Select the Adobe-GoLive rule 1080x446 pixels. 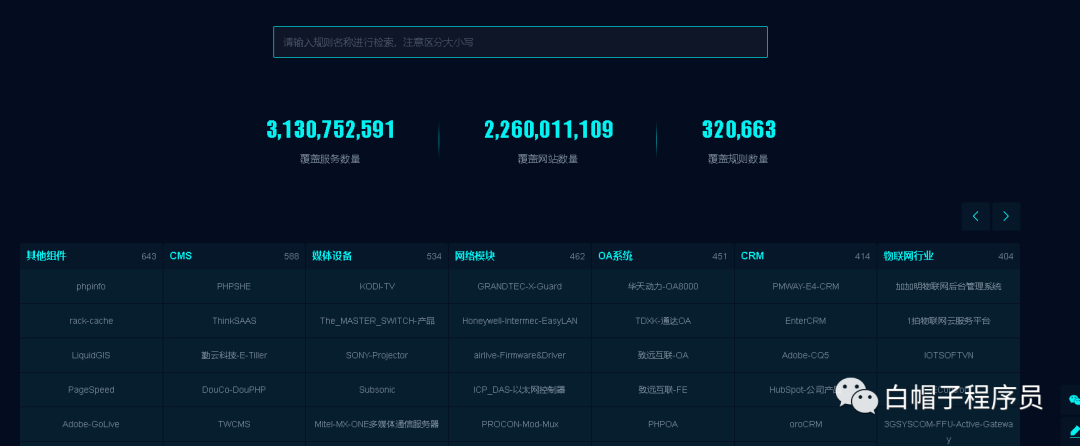[91, 424]
